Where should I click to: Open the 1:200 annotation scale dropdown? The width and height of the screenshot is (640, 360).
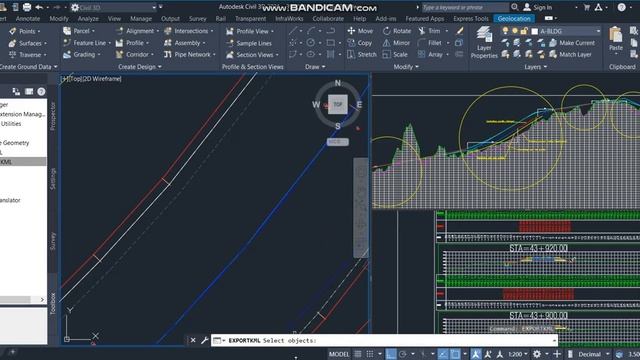[x=517, y=354]
